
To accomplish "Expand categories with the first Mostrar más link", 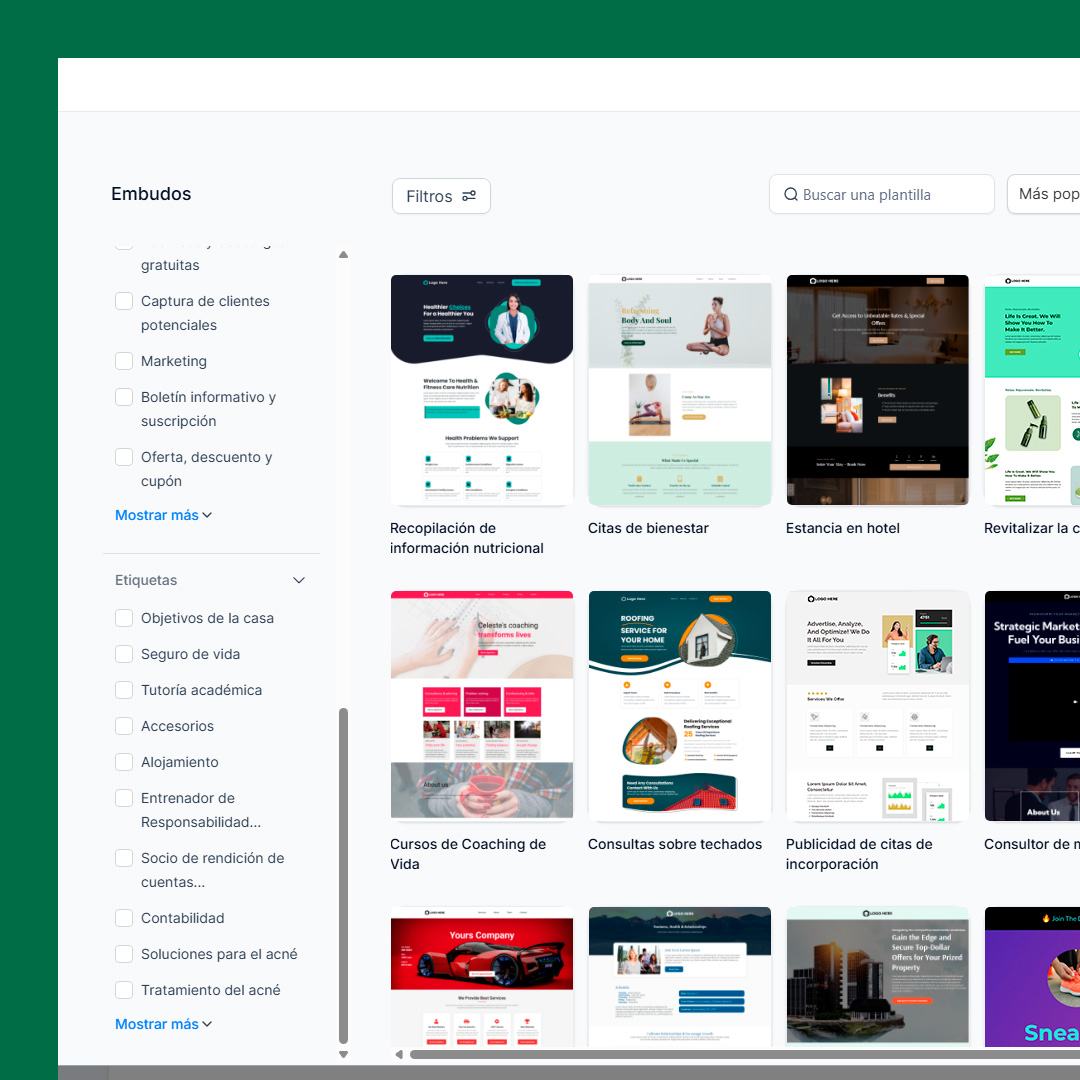I will (163, 515).
